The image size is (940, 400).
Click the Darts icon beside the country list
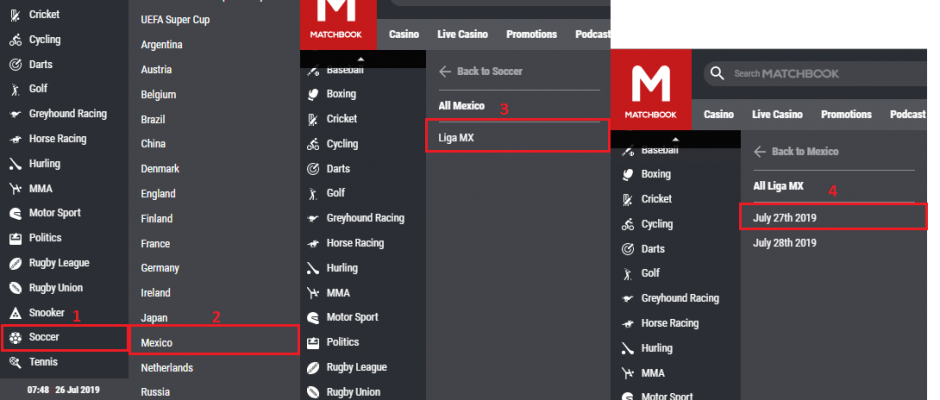pyautogui.click(x=16, y=65)
